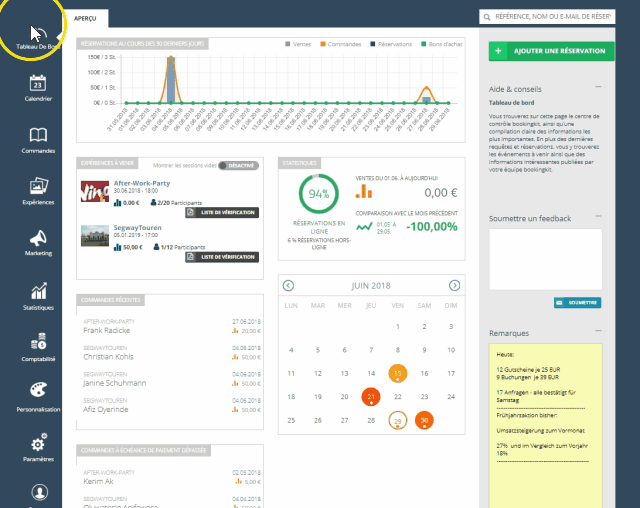
Task: Click the search magnifier icon
Action: click(487, 17)
